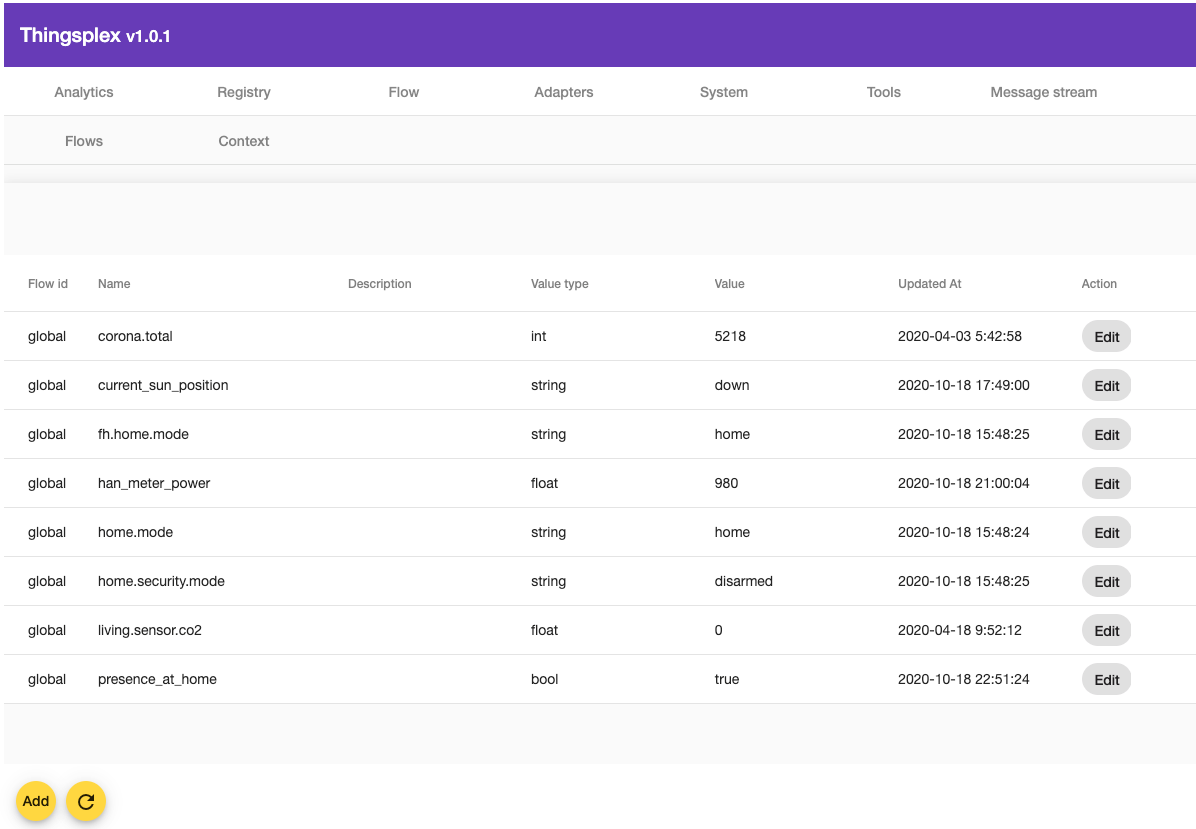Select the fh.home.mode name cell

[143, 434]
